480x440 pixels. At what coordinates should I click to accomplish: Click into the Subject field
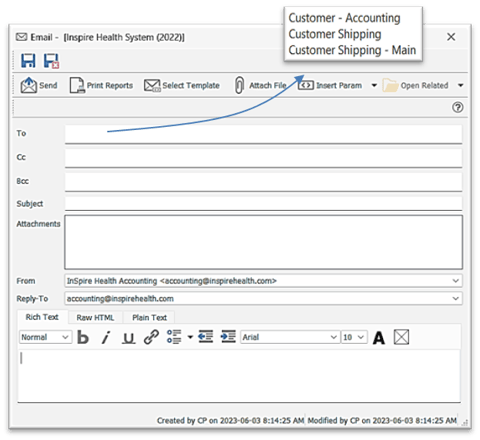click(263, 203)
